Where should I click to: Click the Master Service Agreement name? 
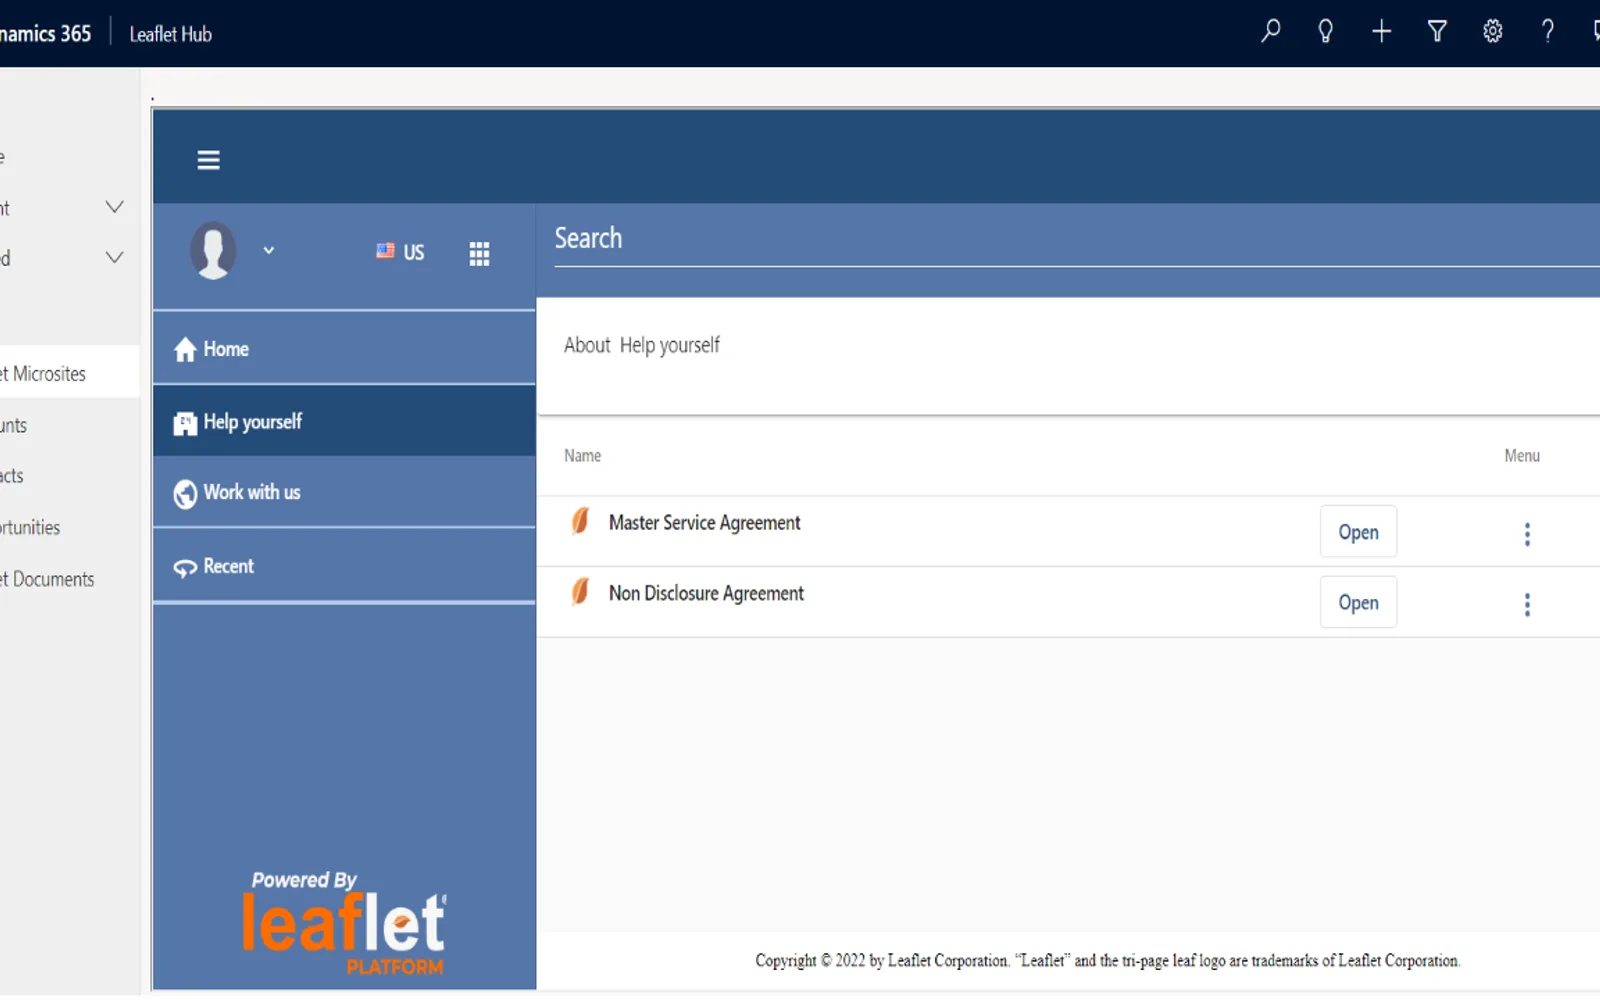[704, 523]
